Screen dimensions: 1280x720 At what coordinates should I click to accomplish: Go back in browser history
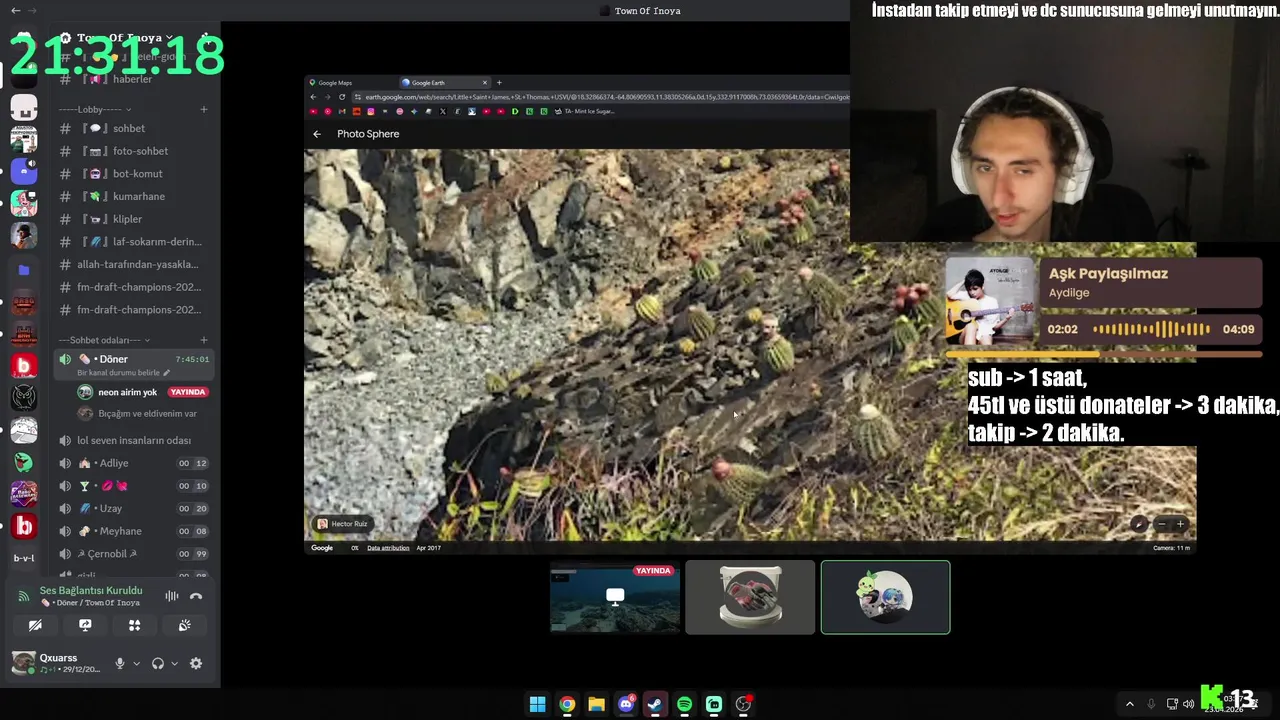coord(313,97)
